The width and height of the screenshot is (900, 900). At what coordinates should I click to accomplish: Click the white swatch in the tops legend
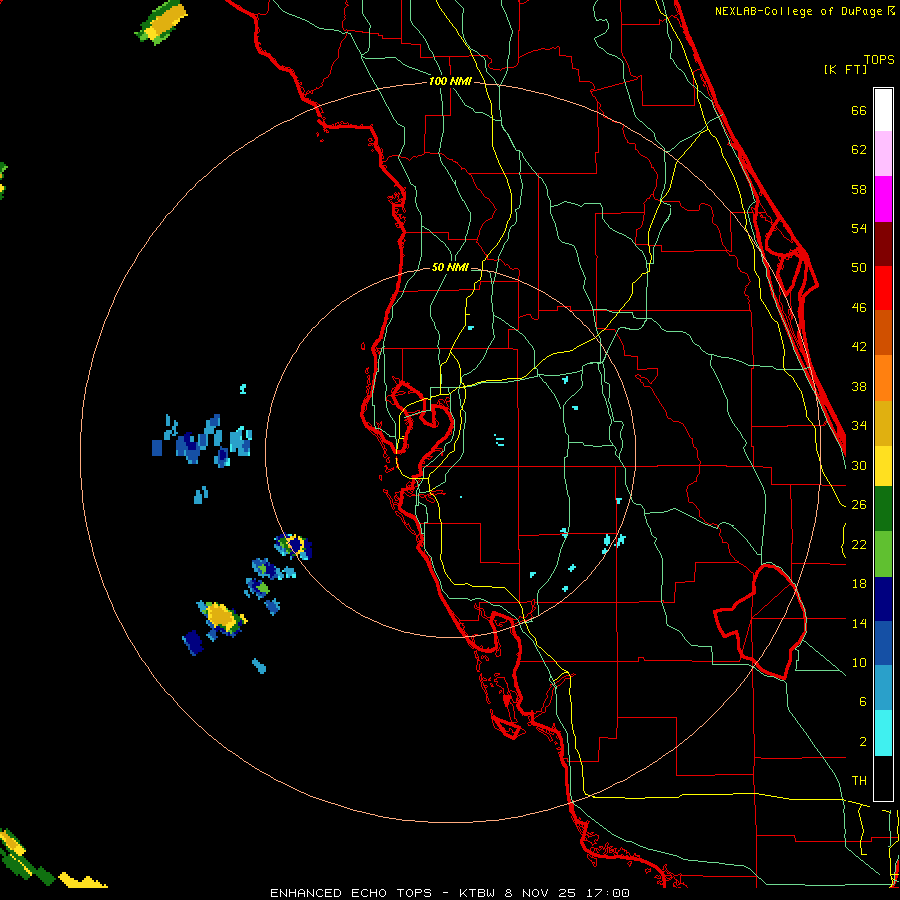[883, 110]
